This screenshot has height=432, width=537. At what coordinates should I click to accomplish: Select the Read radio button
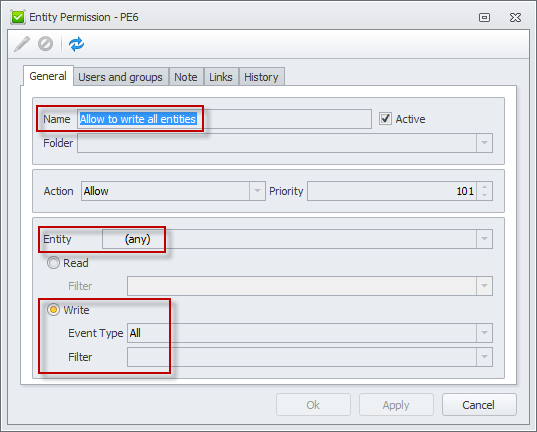(x=53, y=263)
